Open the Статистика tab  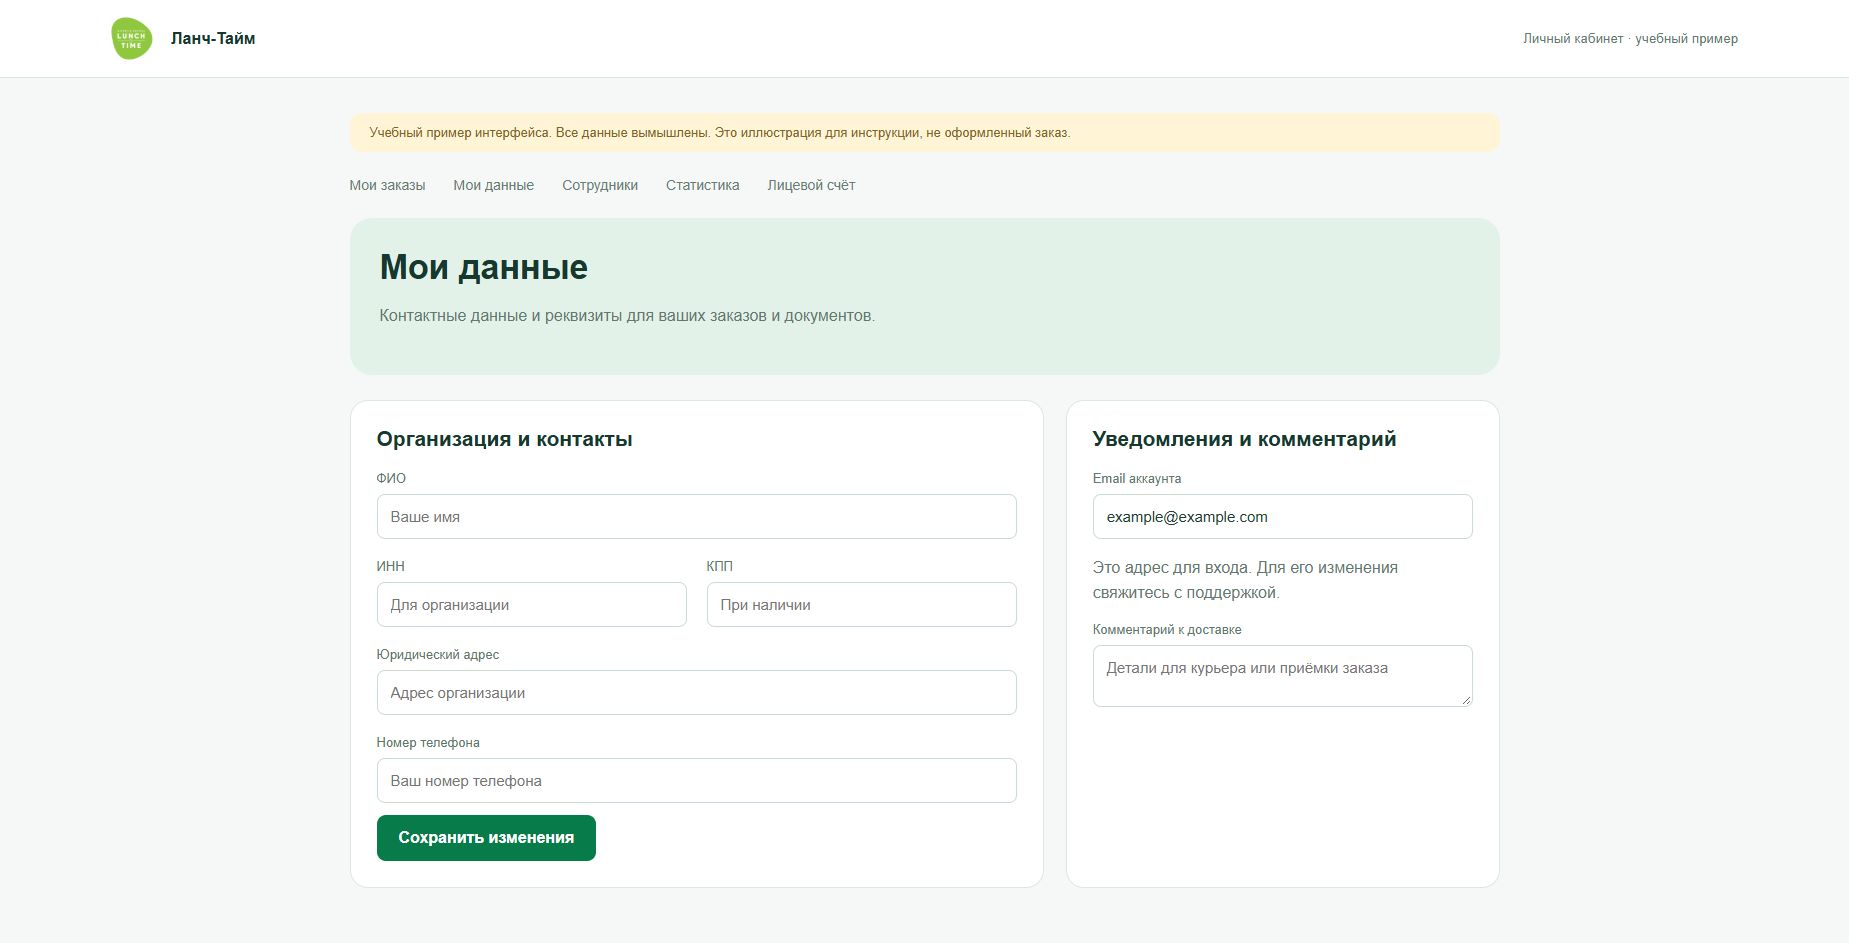(x=702, y=185)
